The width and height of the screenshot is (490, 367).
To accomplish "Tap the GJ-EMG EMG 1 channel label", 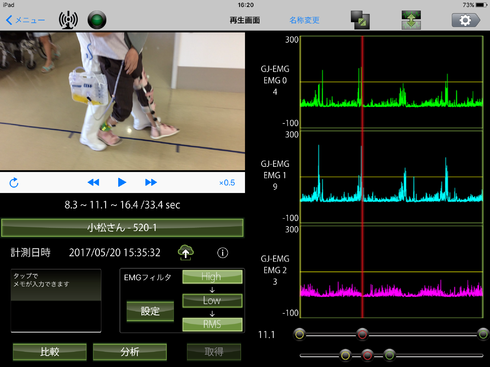I will [275, 175].
